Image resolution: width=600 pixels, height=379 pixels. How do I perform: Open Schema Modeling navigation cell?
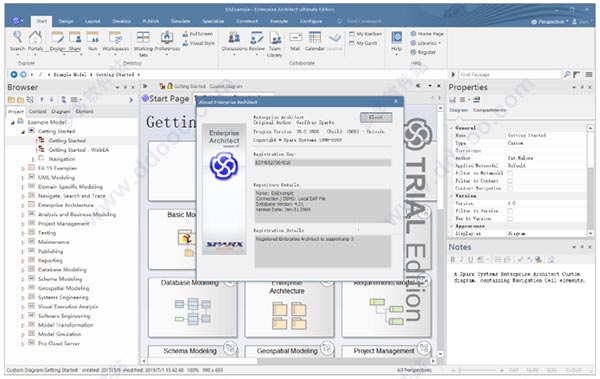tap(192, 351)
